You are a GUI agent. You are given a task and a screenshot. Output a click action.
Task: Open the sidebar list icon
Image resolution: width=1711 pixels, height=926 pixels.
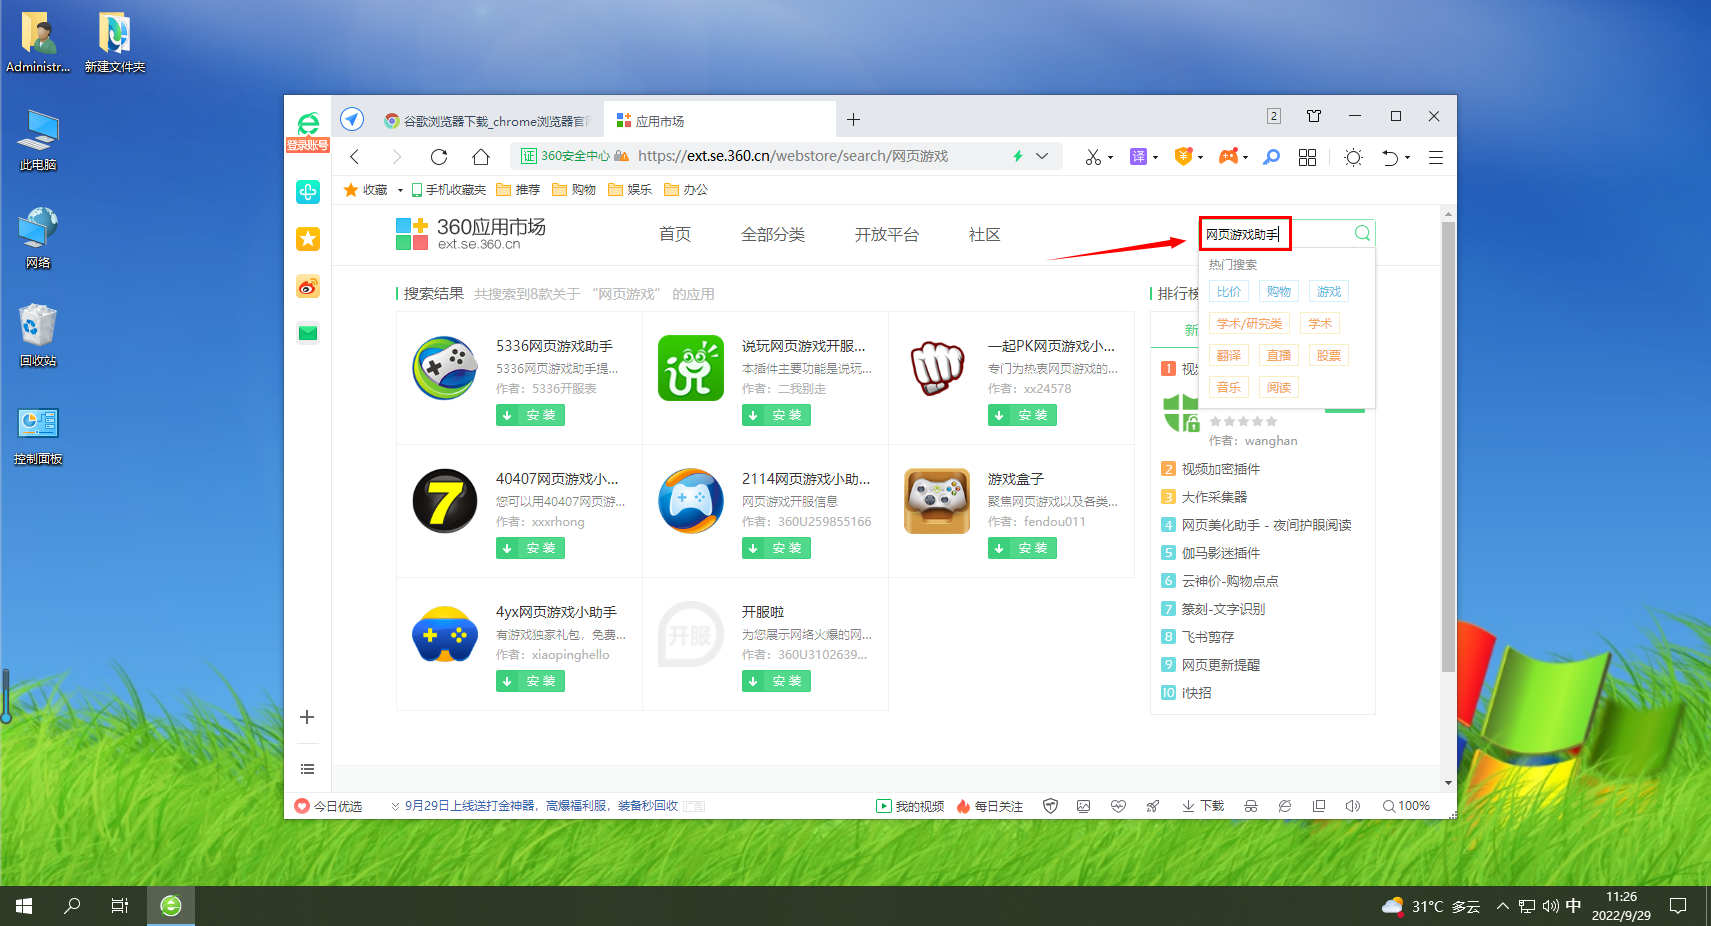[x=307, y=769]
